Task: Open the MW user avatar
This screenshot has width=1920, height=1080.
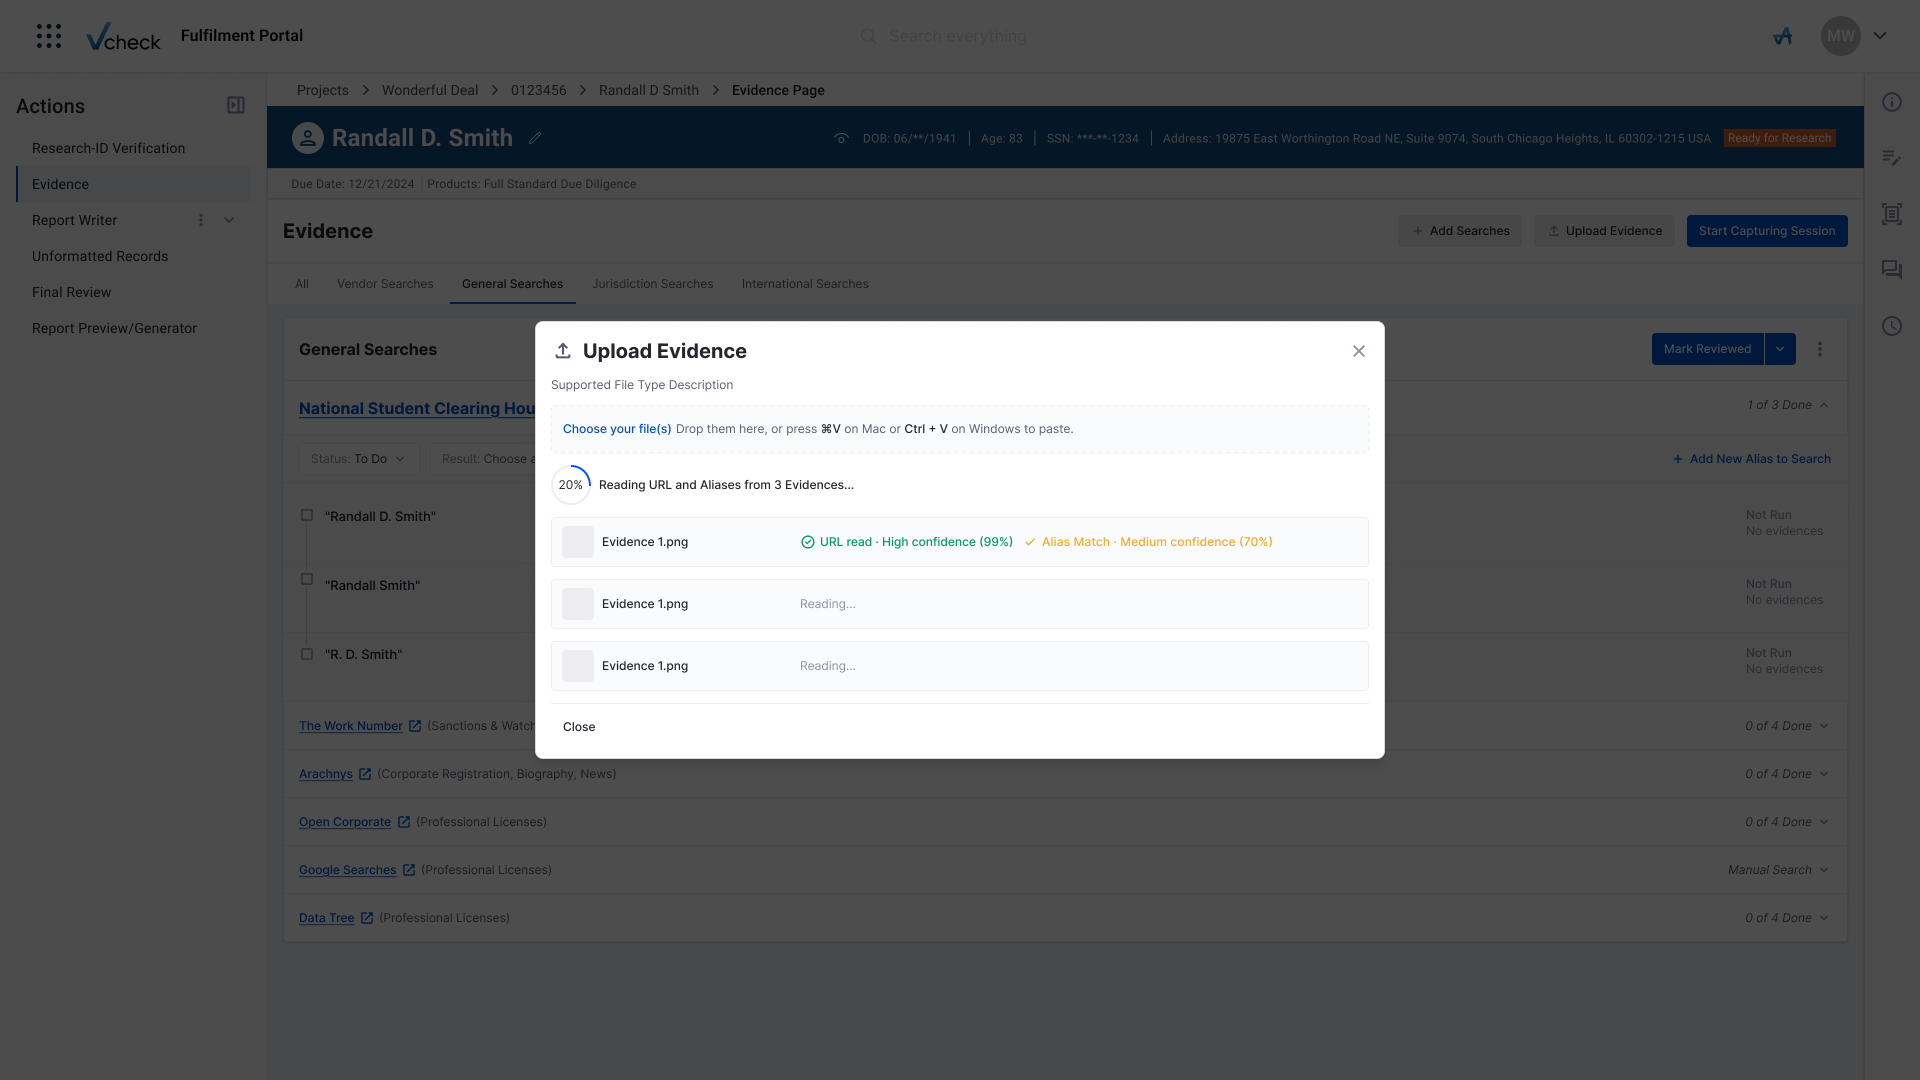Action: pos(1840,36)
